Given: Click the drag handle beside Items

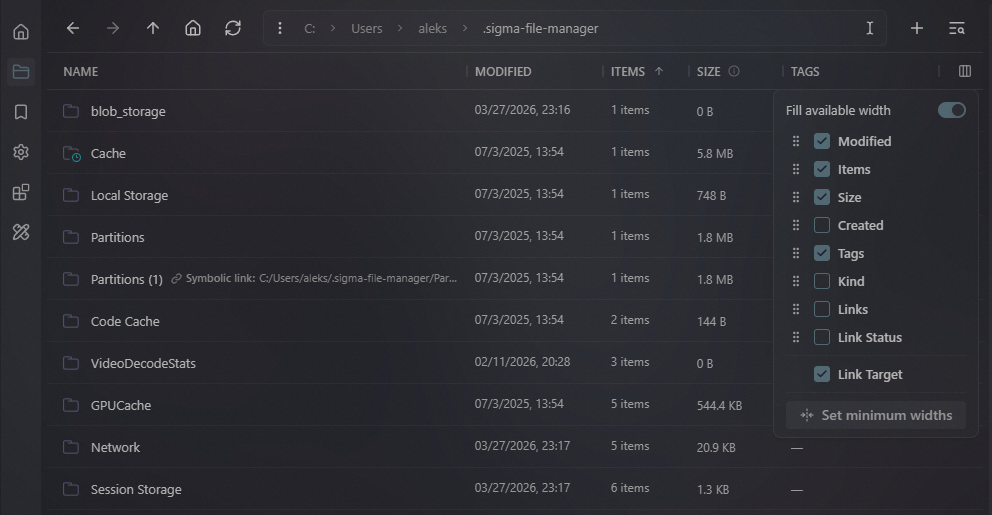Looking at the screenshot, I should coord(796,169).
